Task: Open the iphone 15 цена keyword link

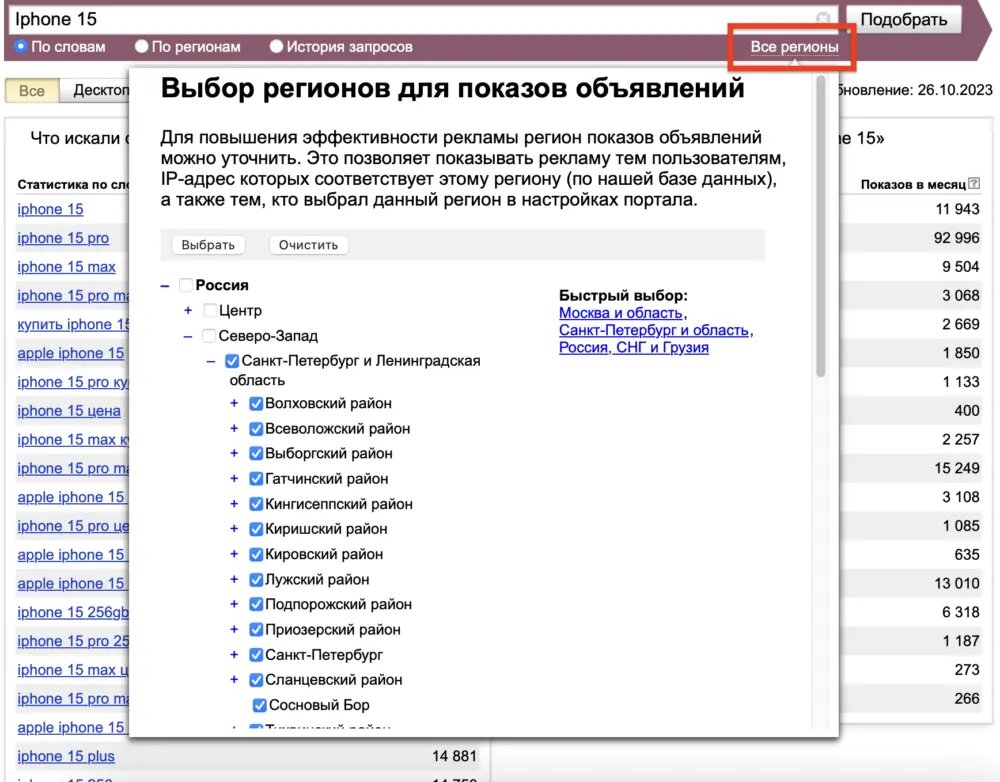Action: click(69, 411)
